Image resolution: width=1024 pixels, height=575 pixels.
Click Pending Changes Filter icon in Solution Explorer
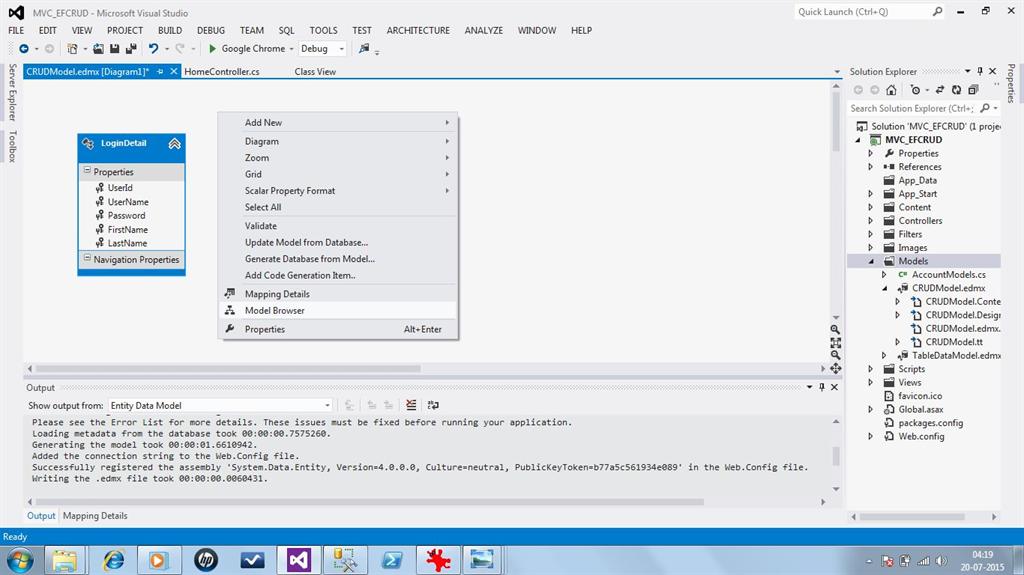(x=916, y=90)
